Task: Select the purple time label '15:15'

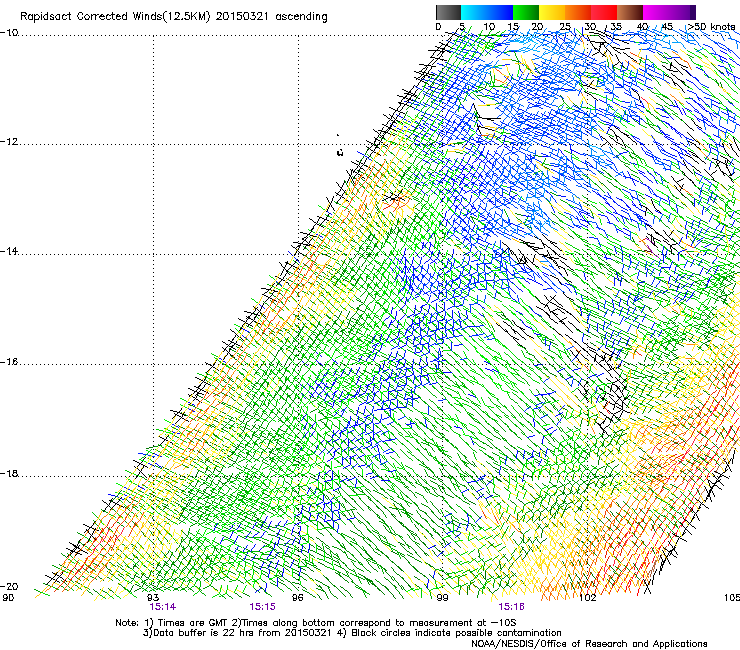Action: (x=262, y=607)
